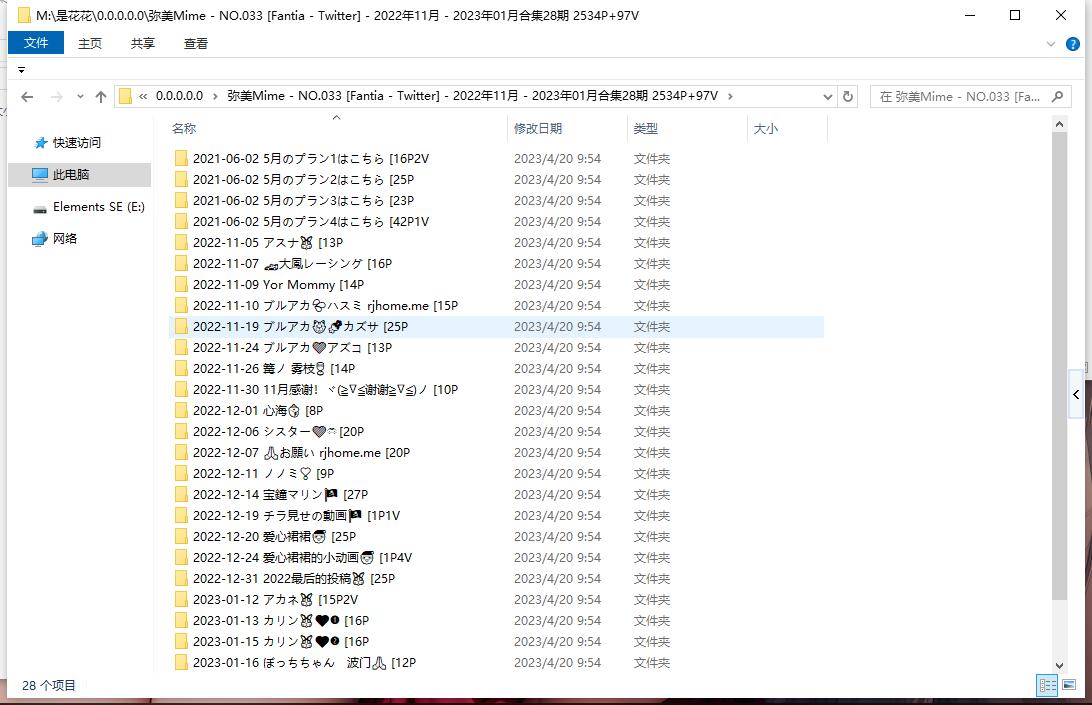Image resolution: width=1092 pixels, height=705 pixels.
Task: Click the Network item in navigation pane
Action: pyautogui.click(x=64, y=239)
